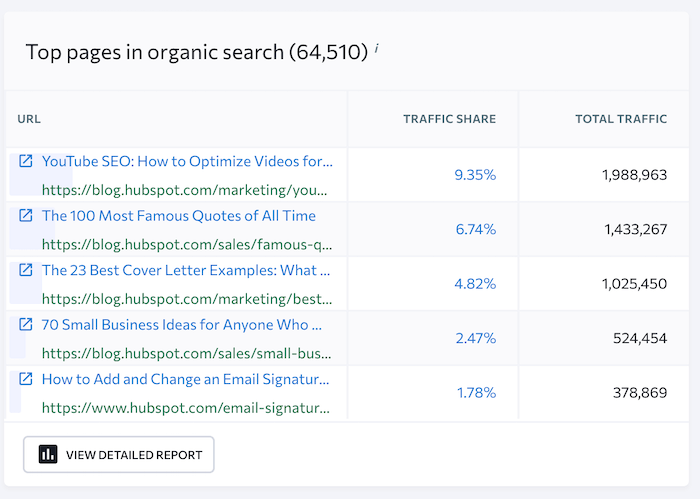Click external link icon beside YouTube SEO row
The height and width of the screenshot is (499, 700).
click(26, 161)
